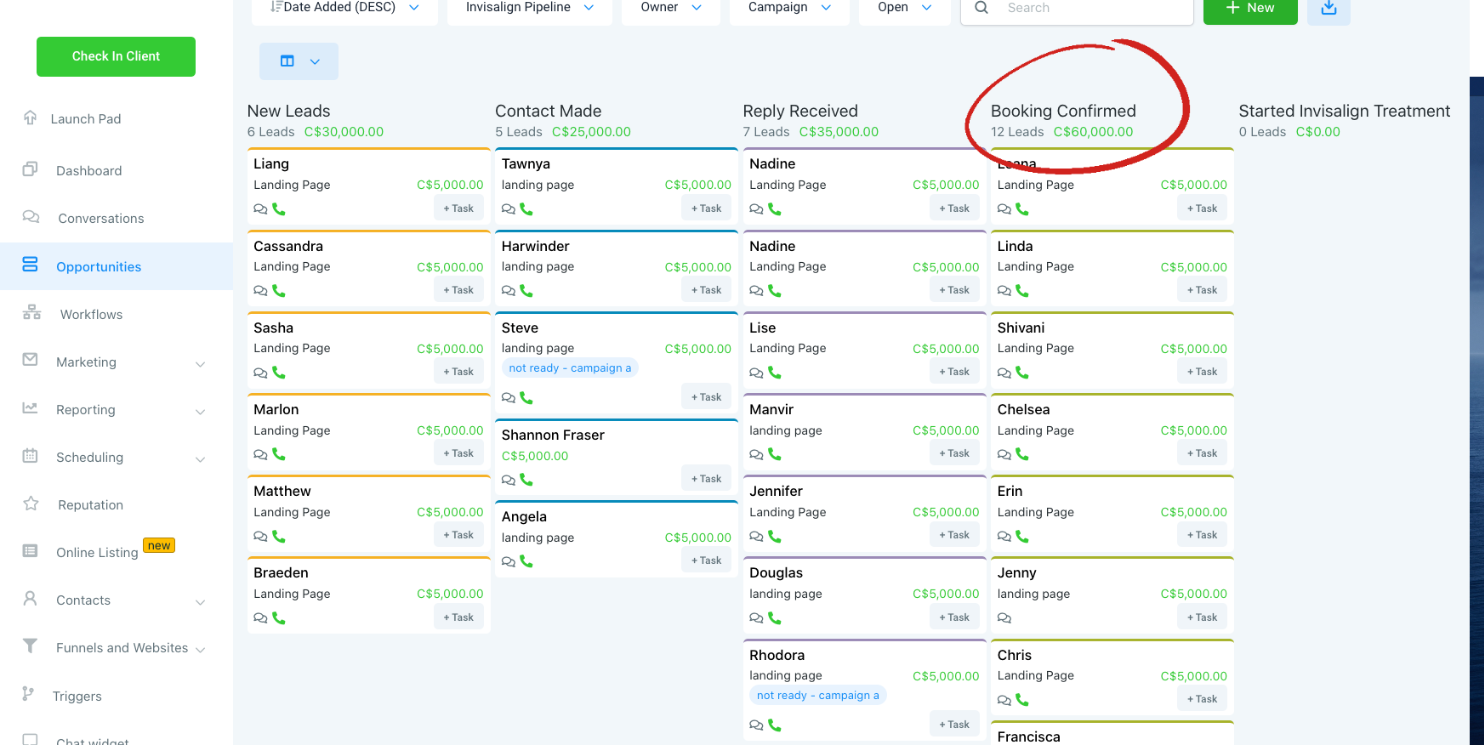
Task: Click the Check In Client button
Action: [x=116, y=56]
